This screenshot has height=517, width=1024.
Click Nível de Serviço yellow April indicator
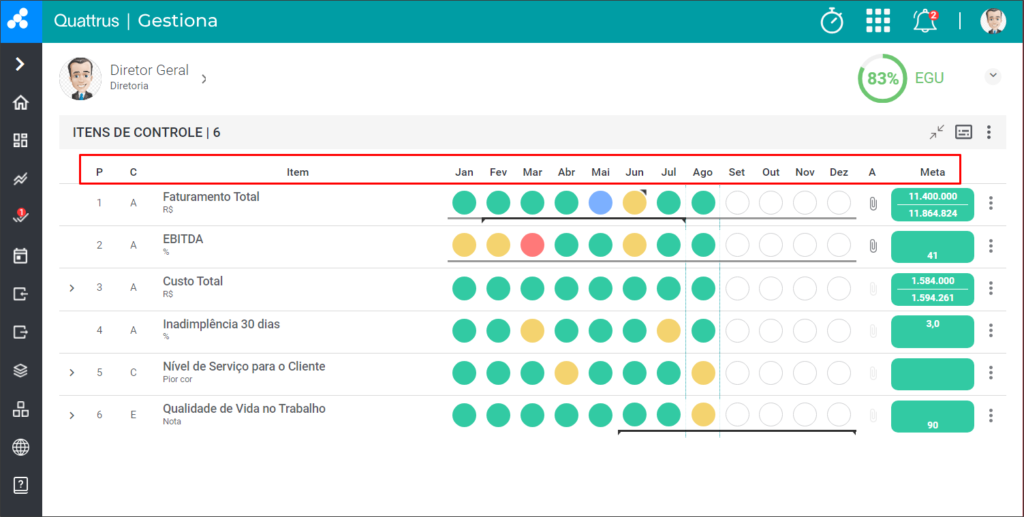(x=566, y=373)
